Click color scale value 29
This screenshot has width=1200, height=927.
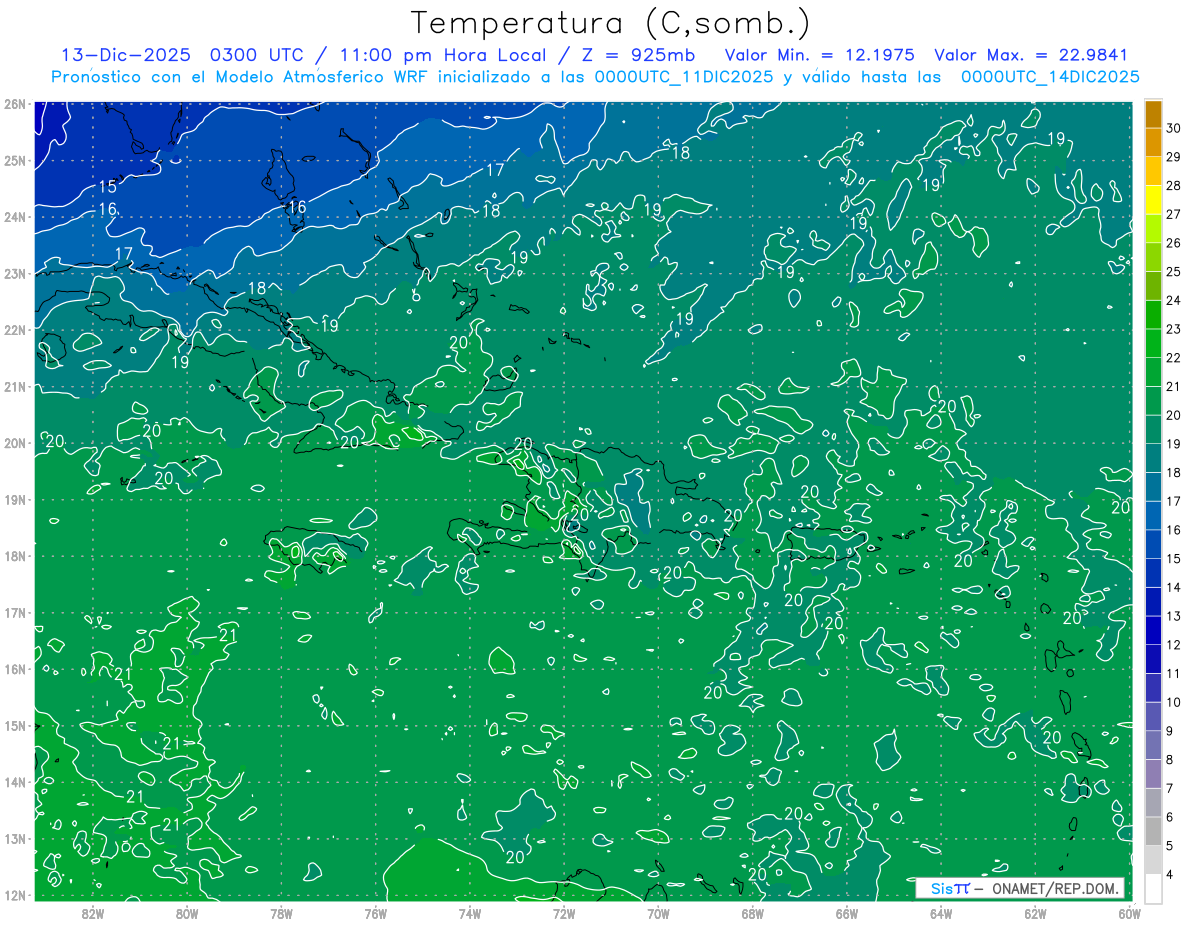1174,157
